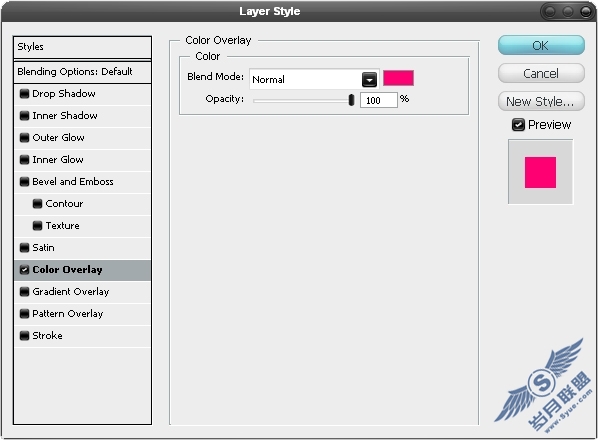Click the rightmost title bar window button

[x=585, y=12]
